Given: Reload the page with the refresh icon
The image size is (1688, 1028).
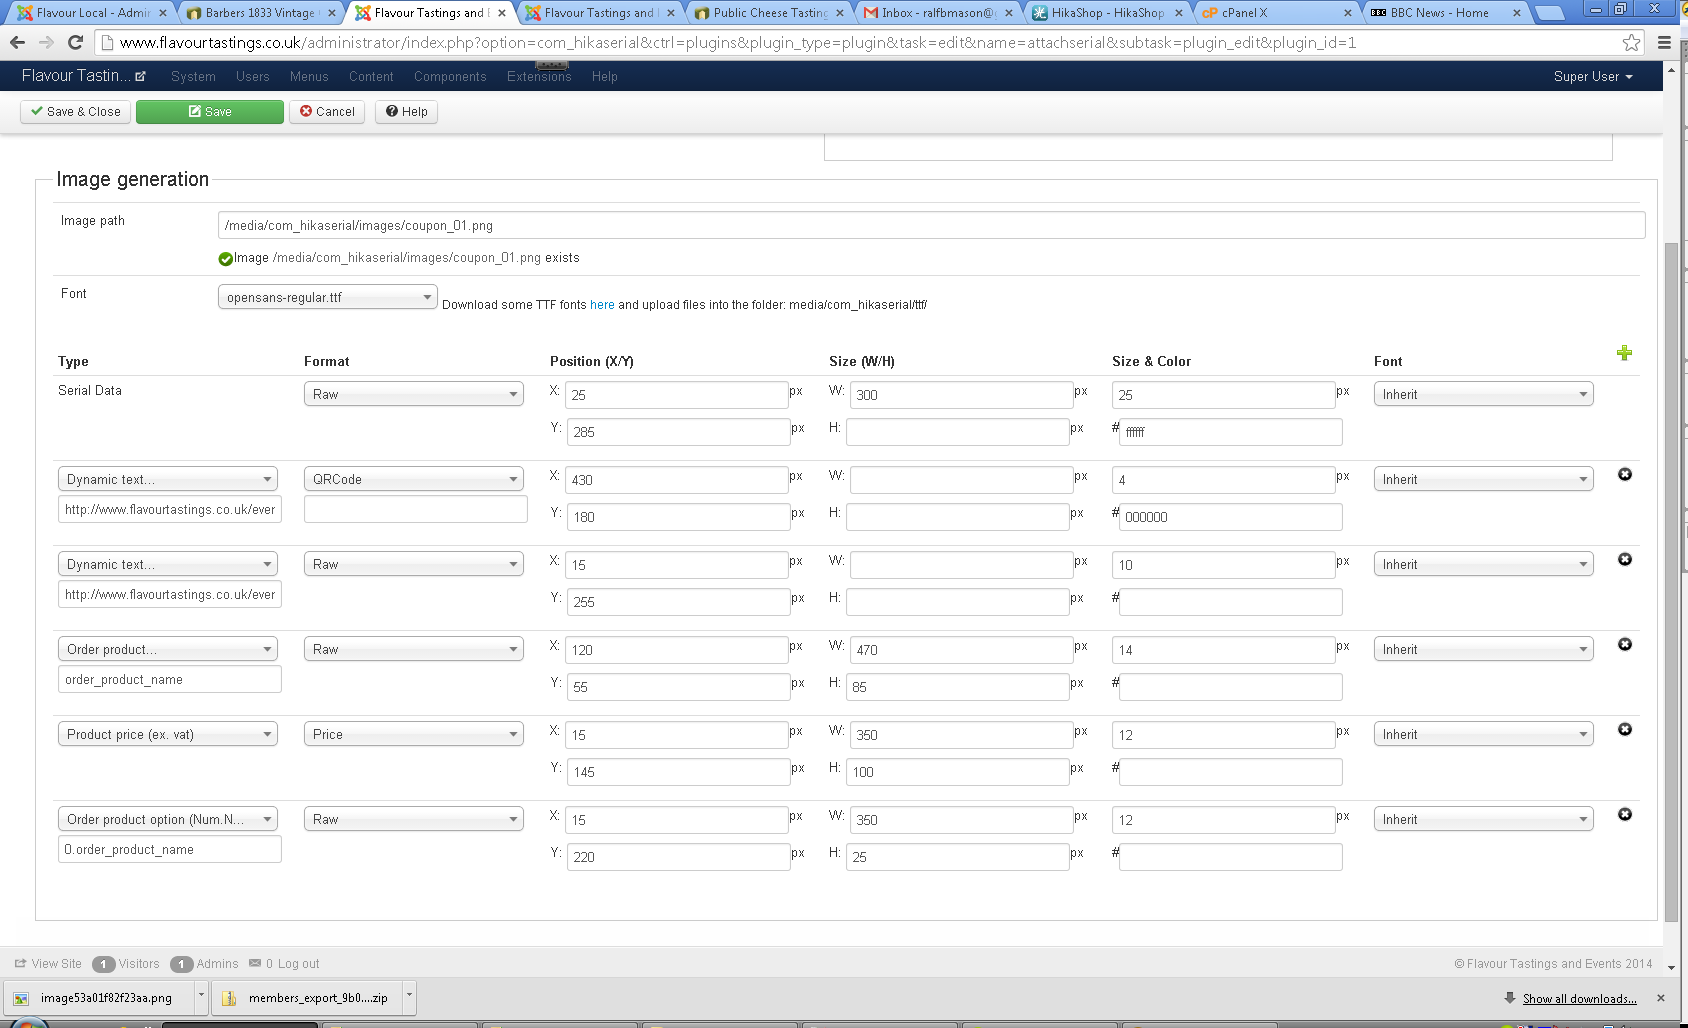Looking at the screenshot, I should coord(75,42).
